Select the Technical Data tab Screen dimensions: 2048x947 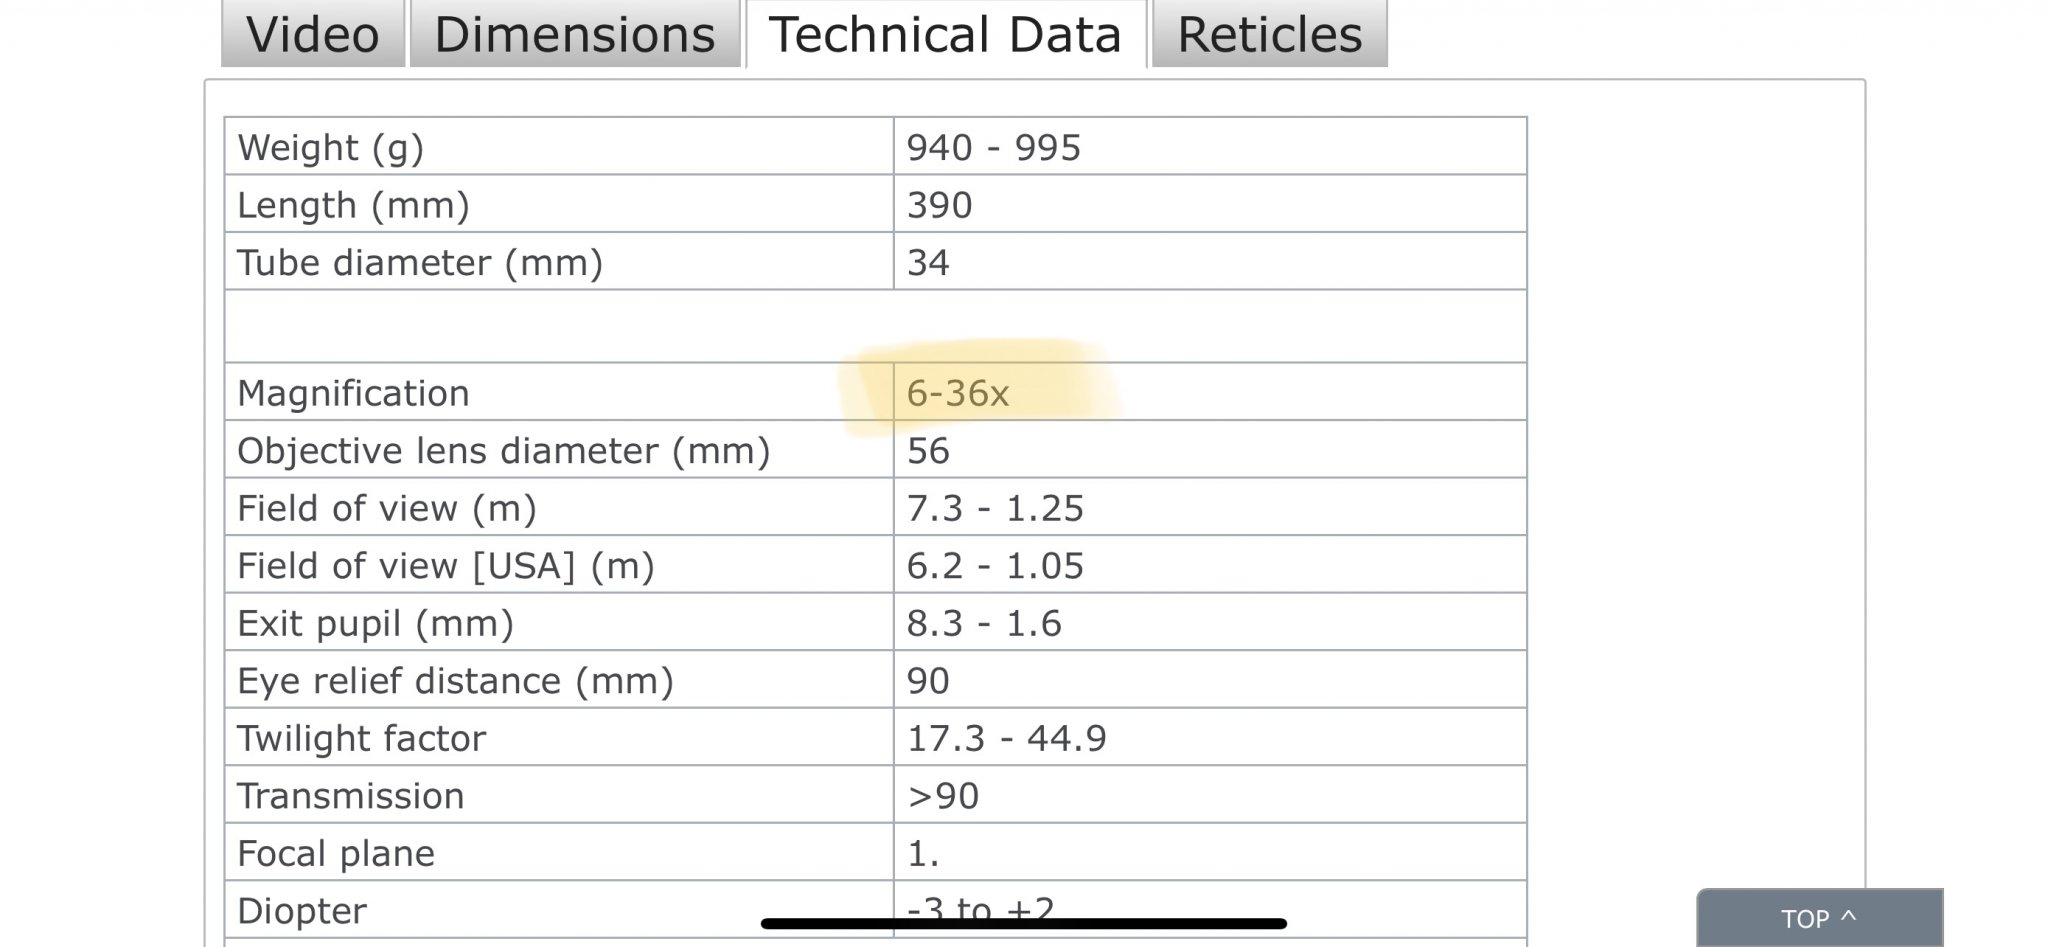pos(945,35)
